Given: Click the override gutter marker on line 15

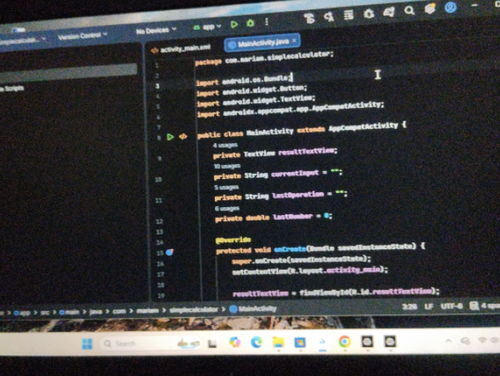Looking at the screenshot, I should click(x=170, y=252).
